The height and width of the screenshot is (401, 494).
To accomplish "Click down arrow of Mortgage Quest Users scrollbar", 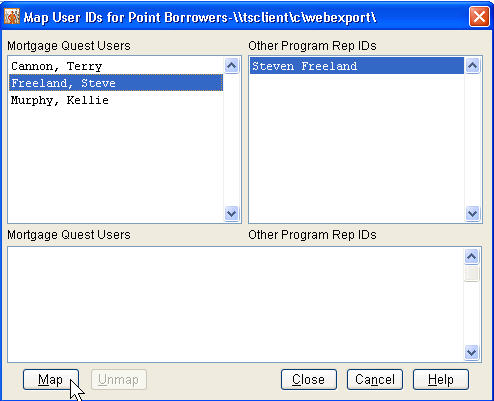I will pyautogui.click(x=231, y=213).
